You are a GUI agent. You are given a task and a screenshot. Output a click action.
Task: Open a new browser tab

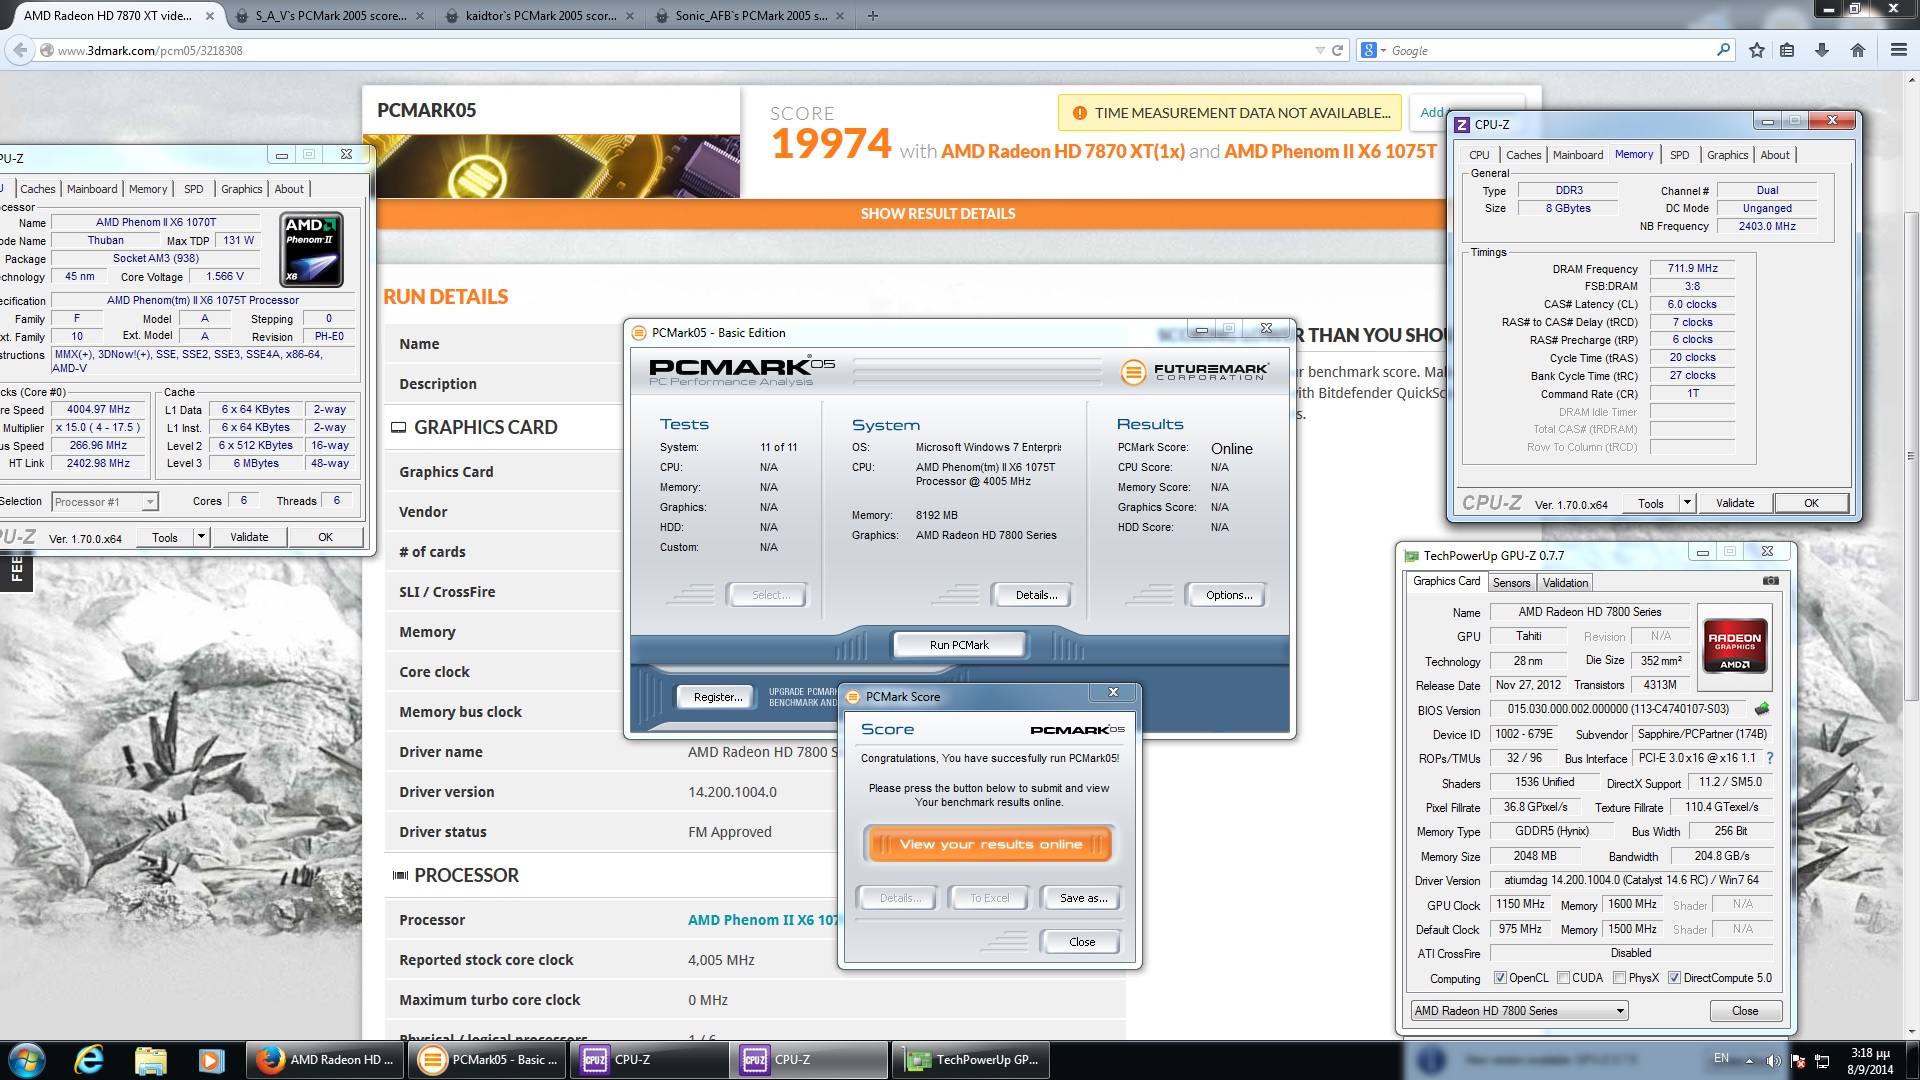tap(872, 15)
